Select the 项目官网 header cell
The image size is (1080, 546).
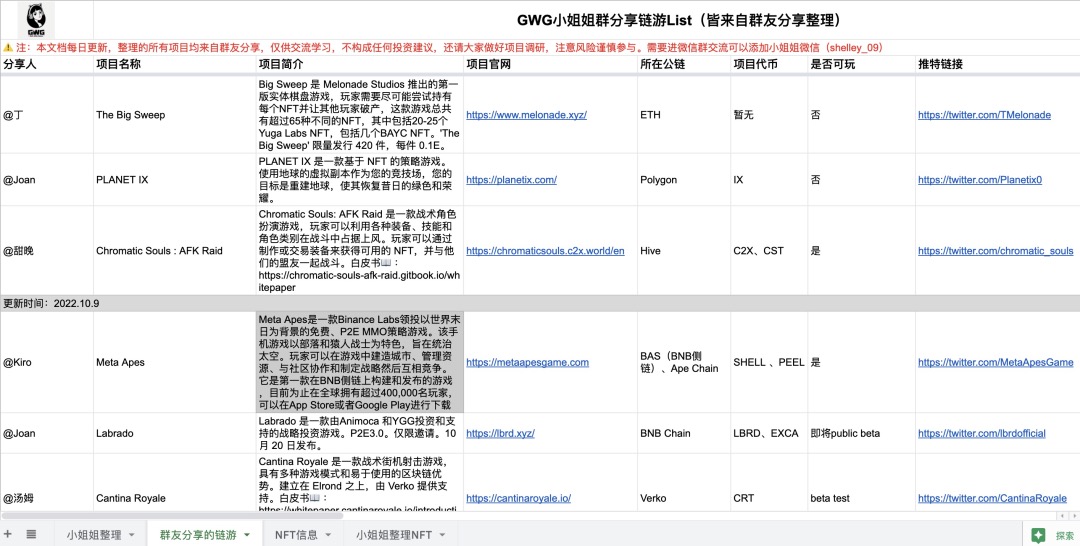click(x=550, y=64)
